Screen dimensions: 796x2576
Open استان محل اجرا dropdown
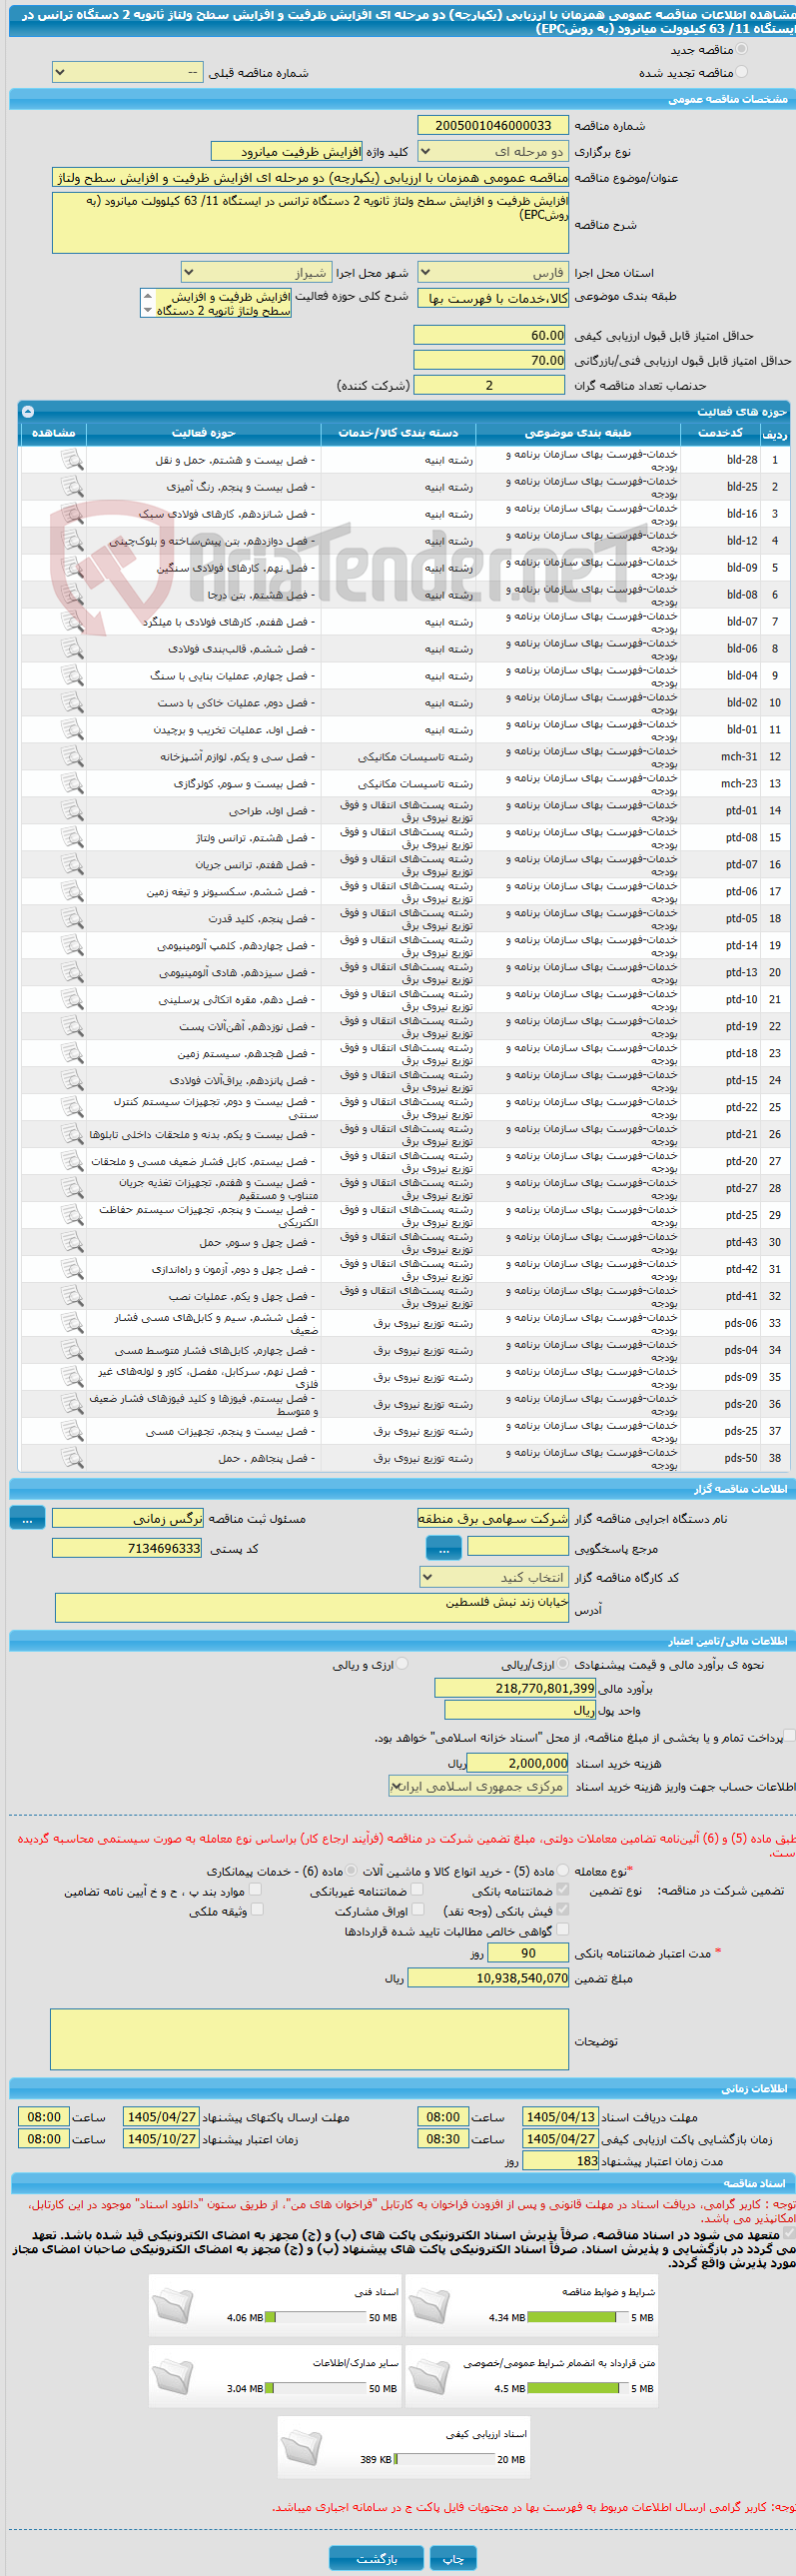[493, 272]
